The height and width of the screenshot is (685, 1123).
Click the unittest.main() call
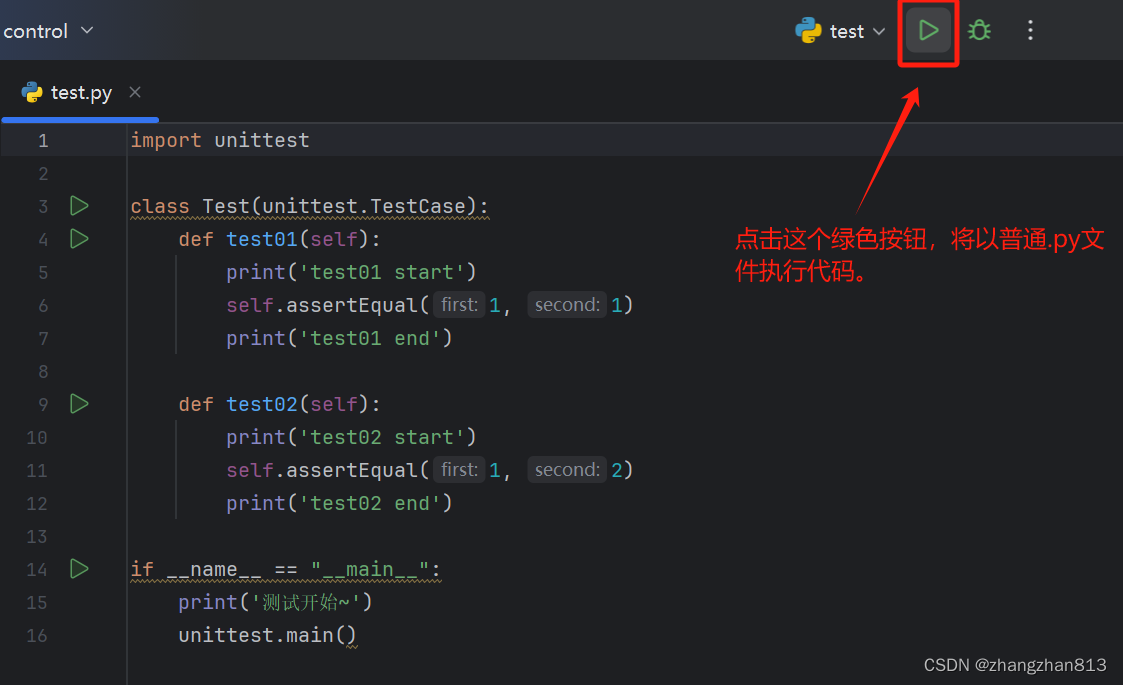(x=267, y=636)
